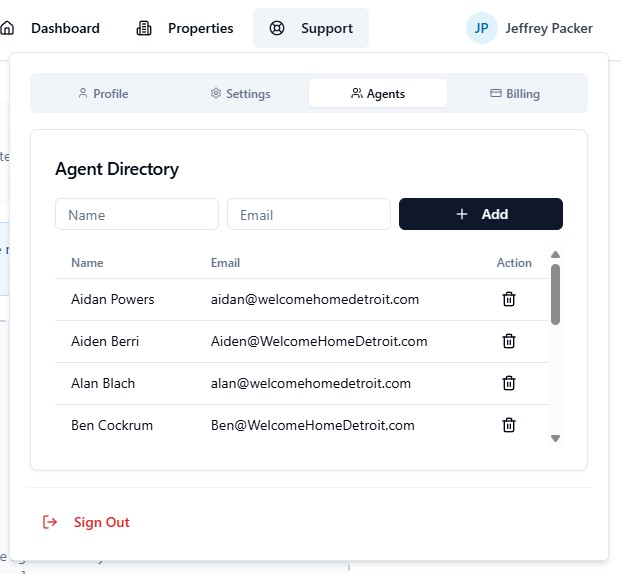Select the name Aidan Powers
Viewport: 621px width, 574px height.
pos(112,299)
